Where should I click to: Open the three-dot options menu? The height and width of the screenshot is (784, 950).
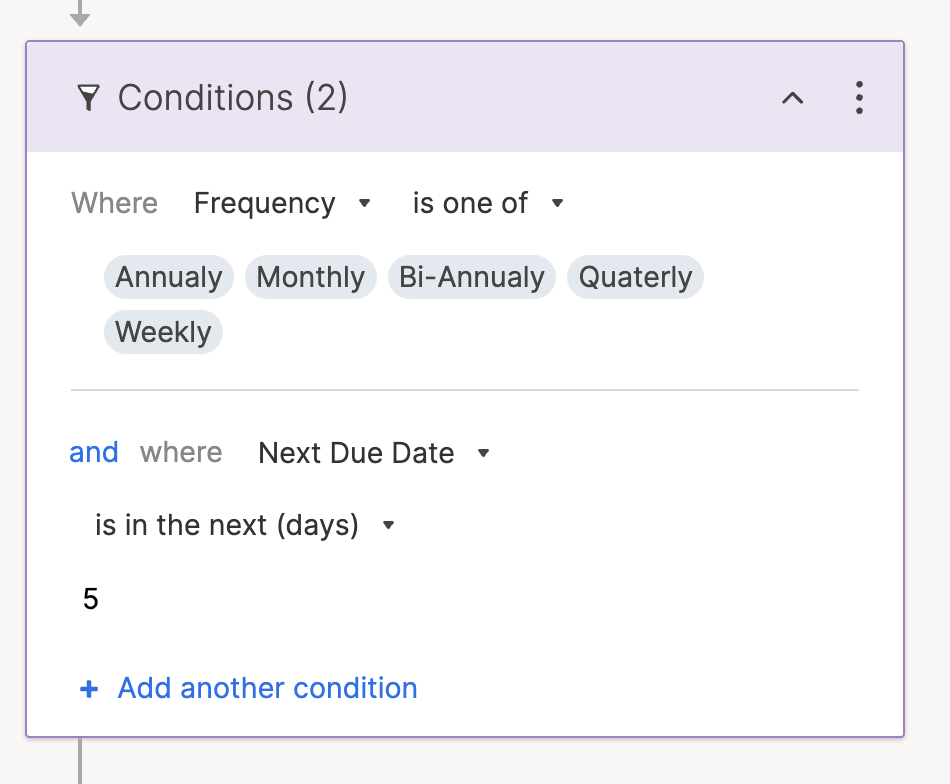(859, 98)
